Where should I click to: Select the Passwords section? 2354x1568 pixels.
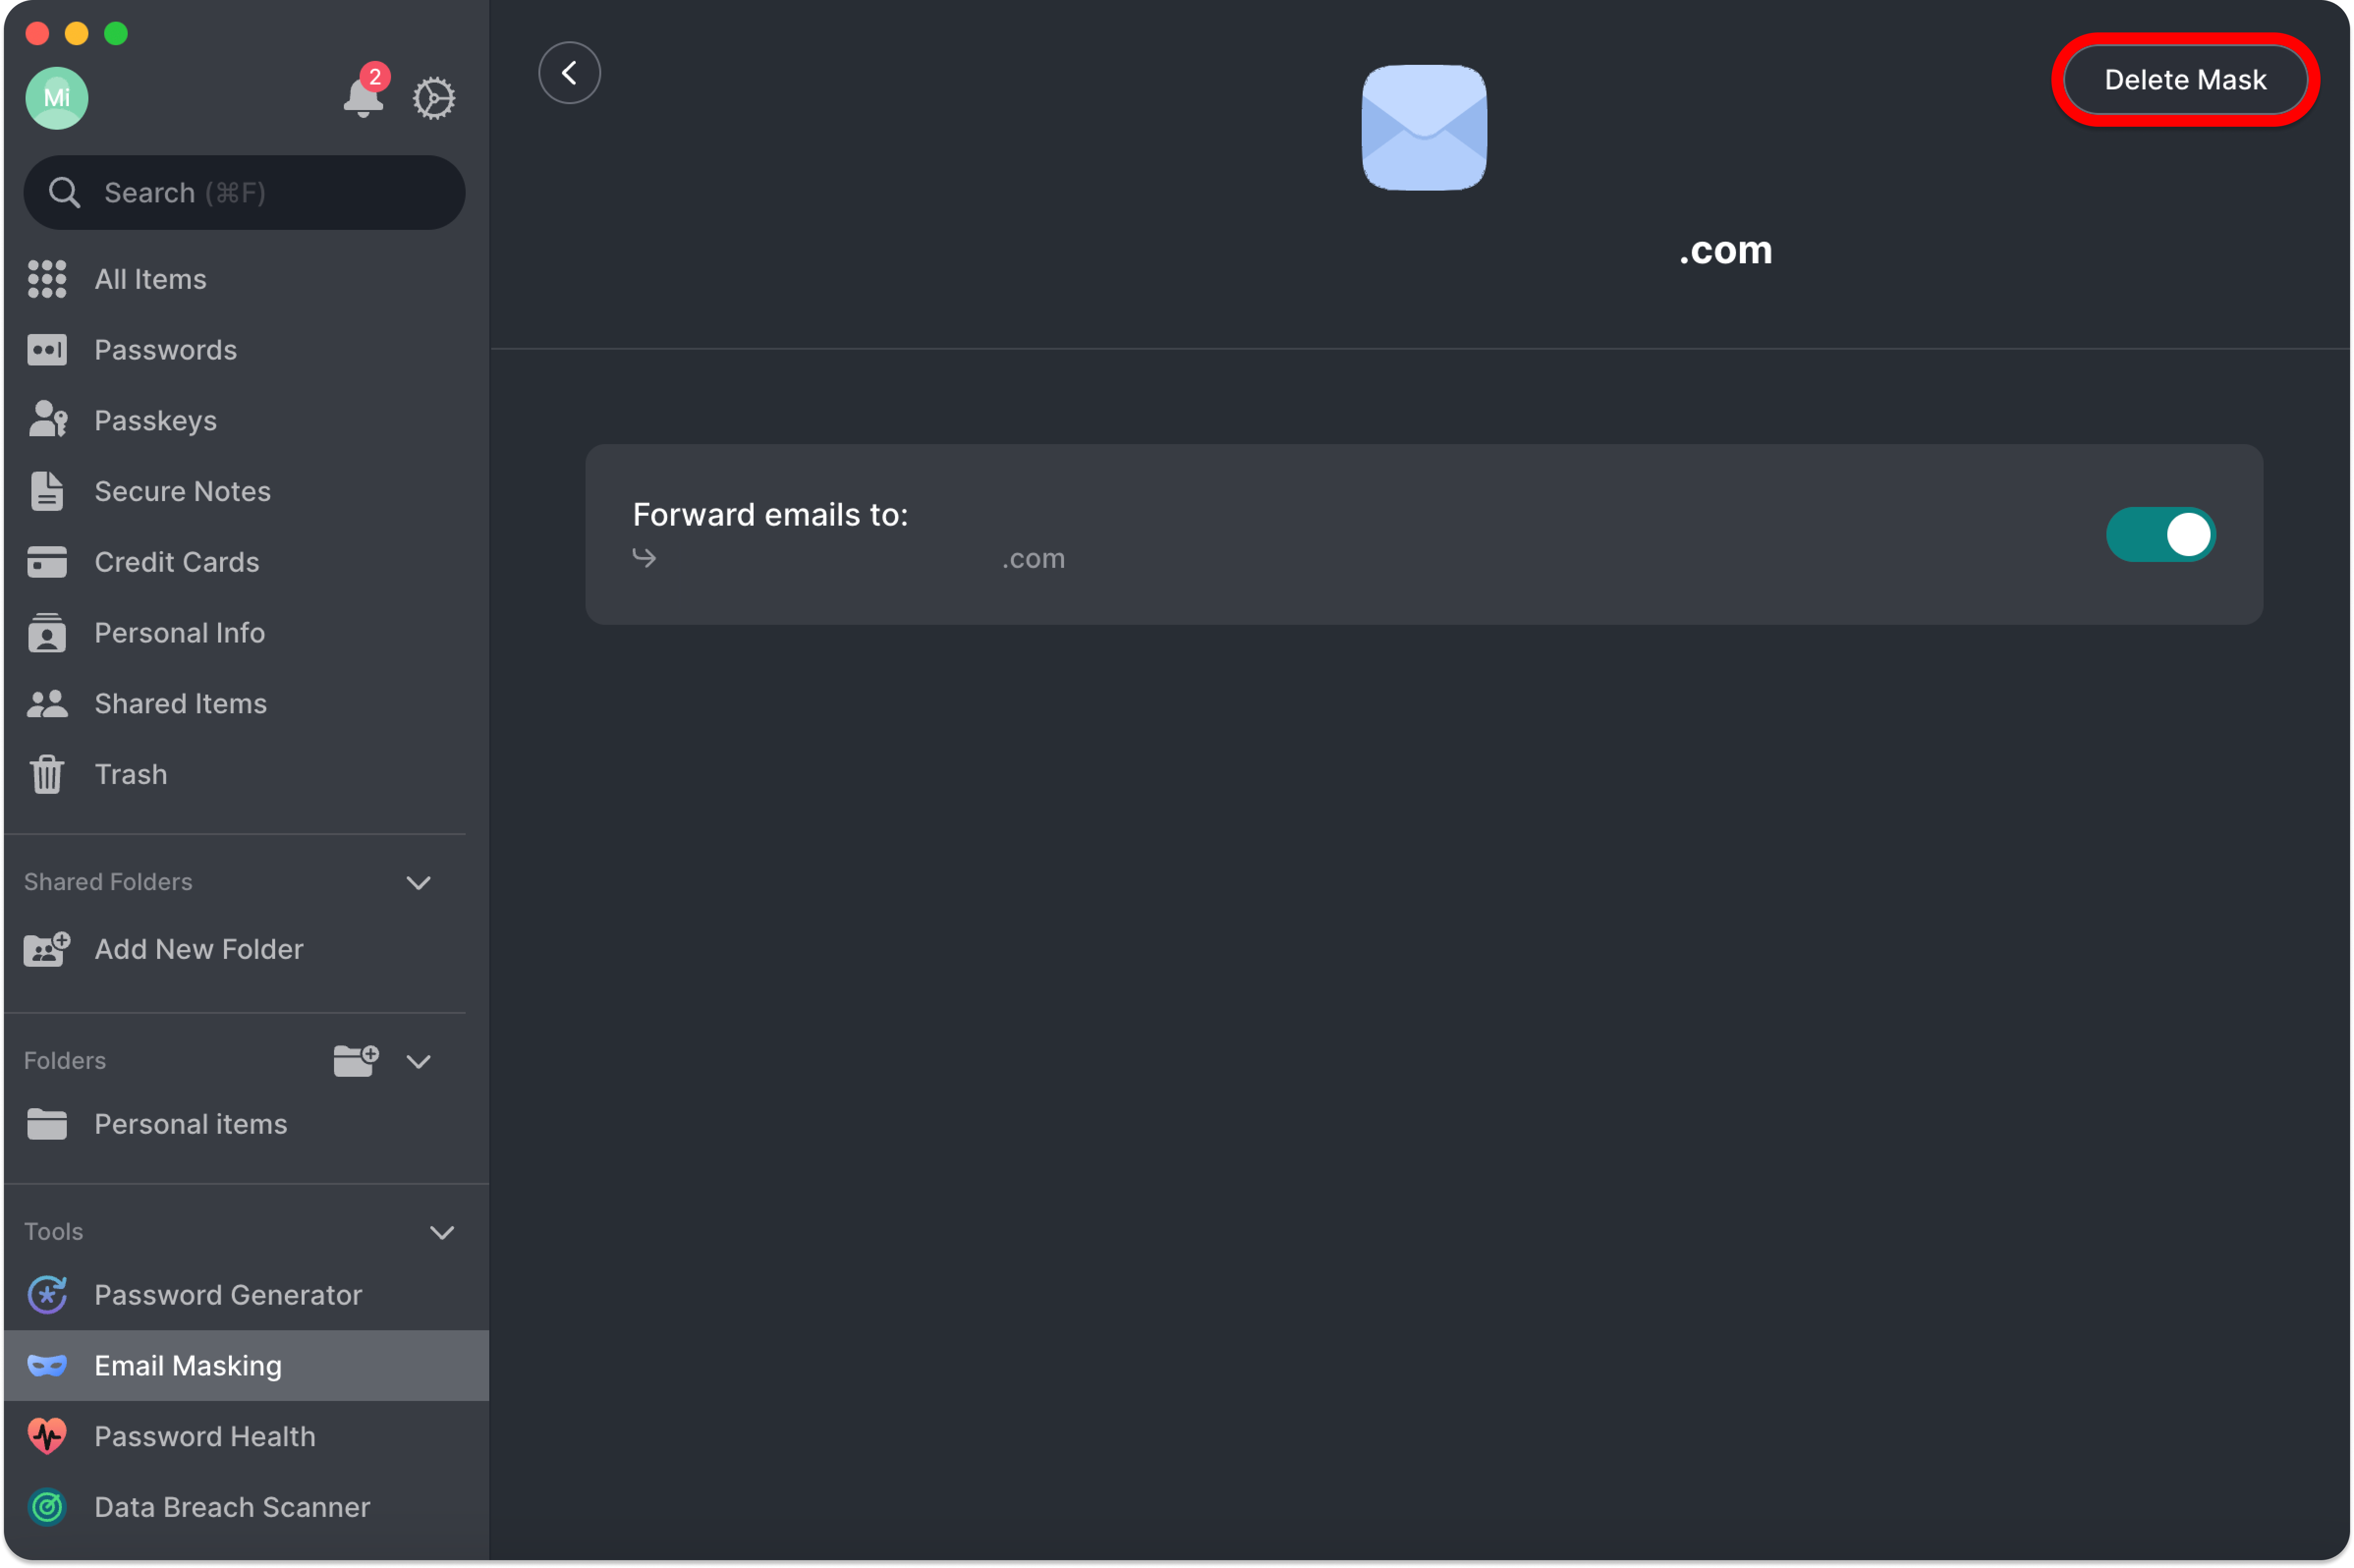[x=166, y=349]
